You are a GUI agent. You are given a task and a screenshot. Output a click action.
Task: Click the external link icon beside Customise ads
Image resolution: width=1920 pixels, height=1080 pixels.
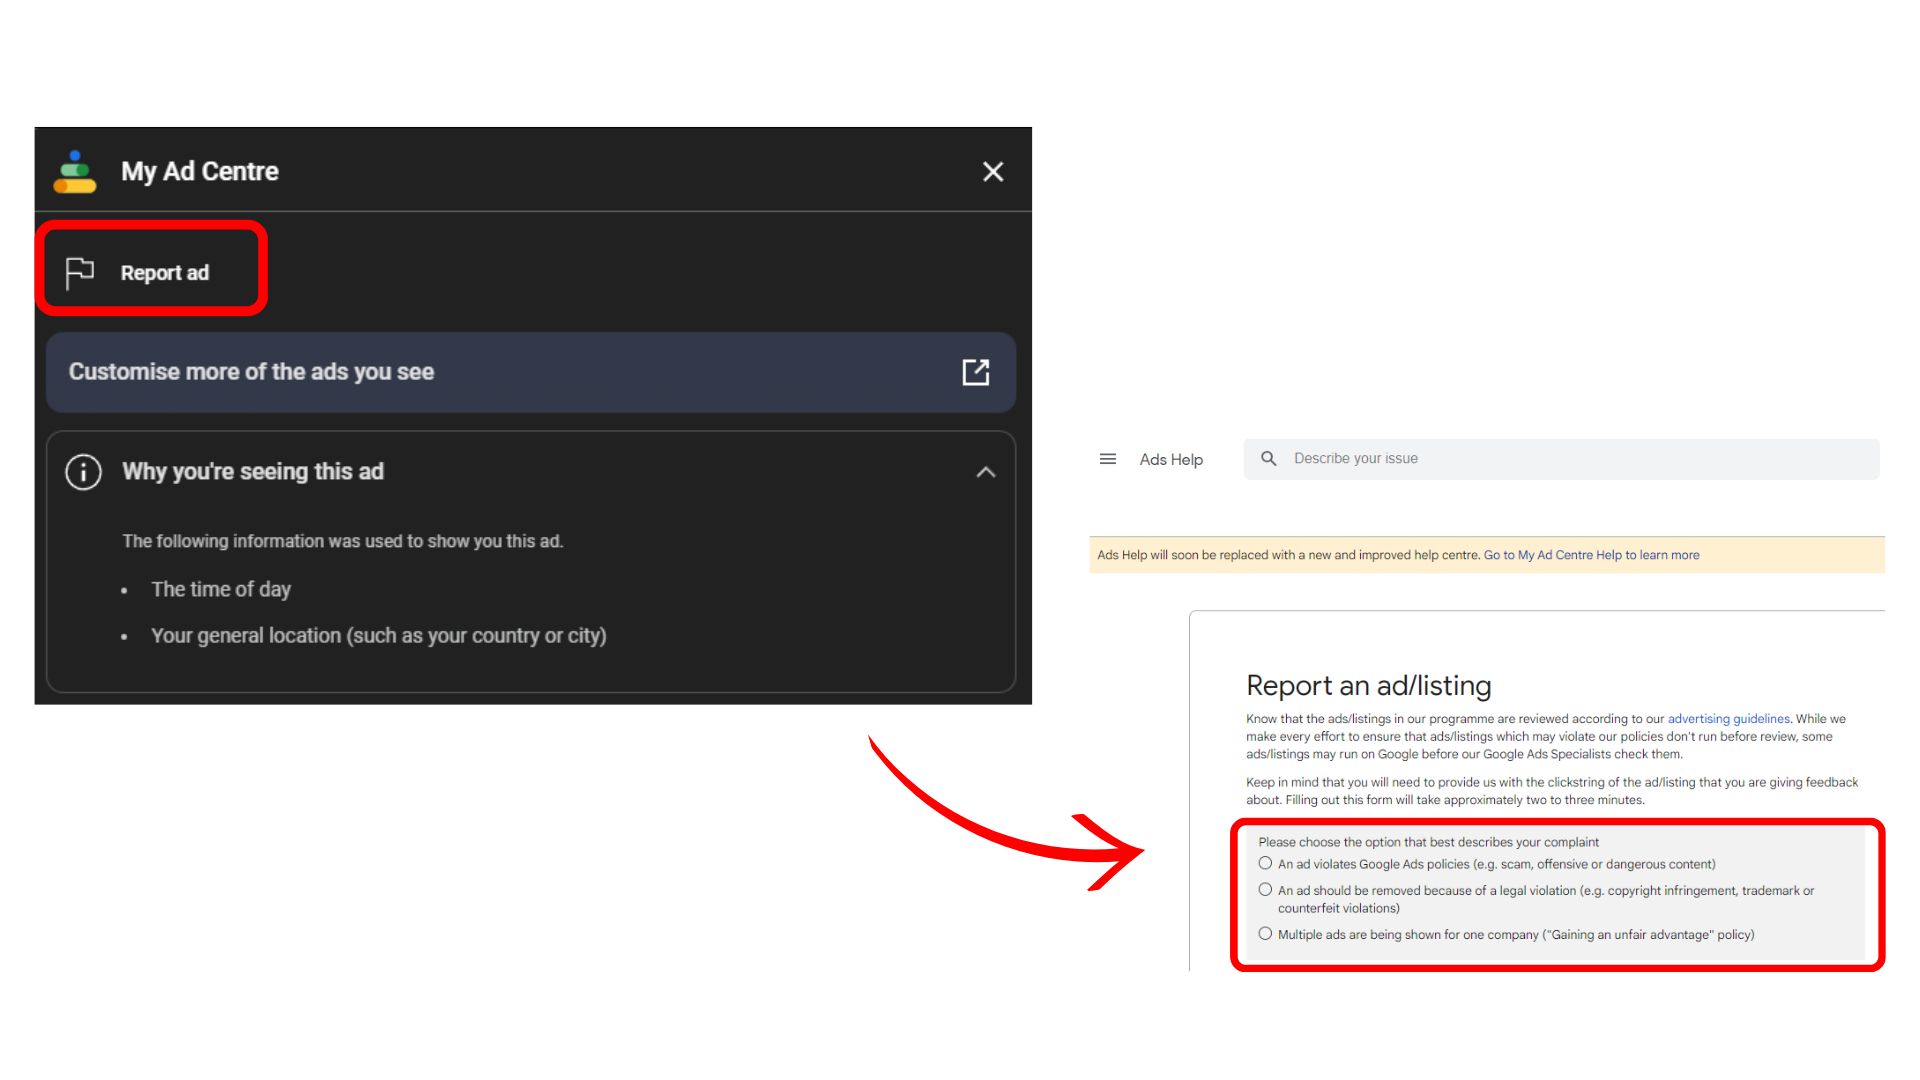click(976, 371)
